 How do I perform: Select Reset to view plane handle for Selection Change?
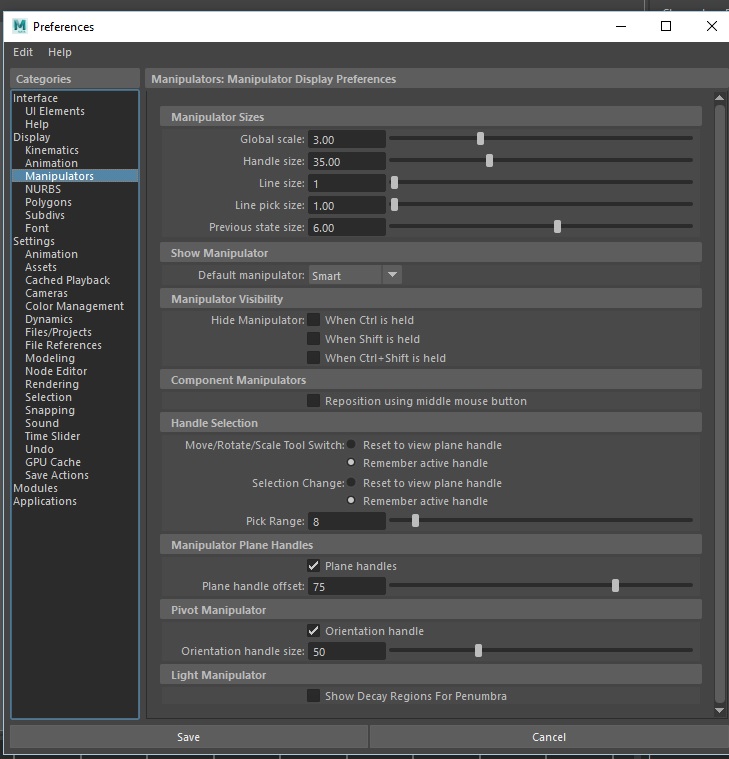click(351, 482)
